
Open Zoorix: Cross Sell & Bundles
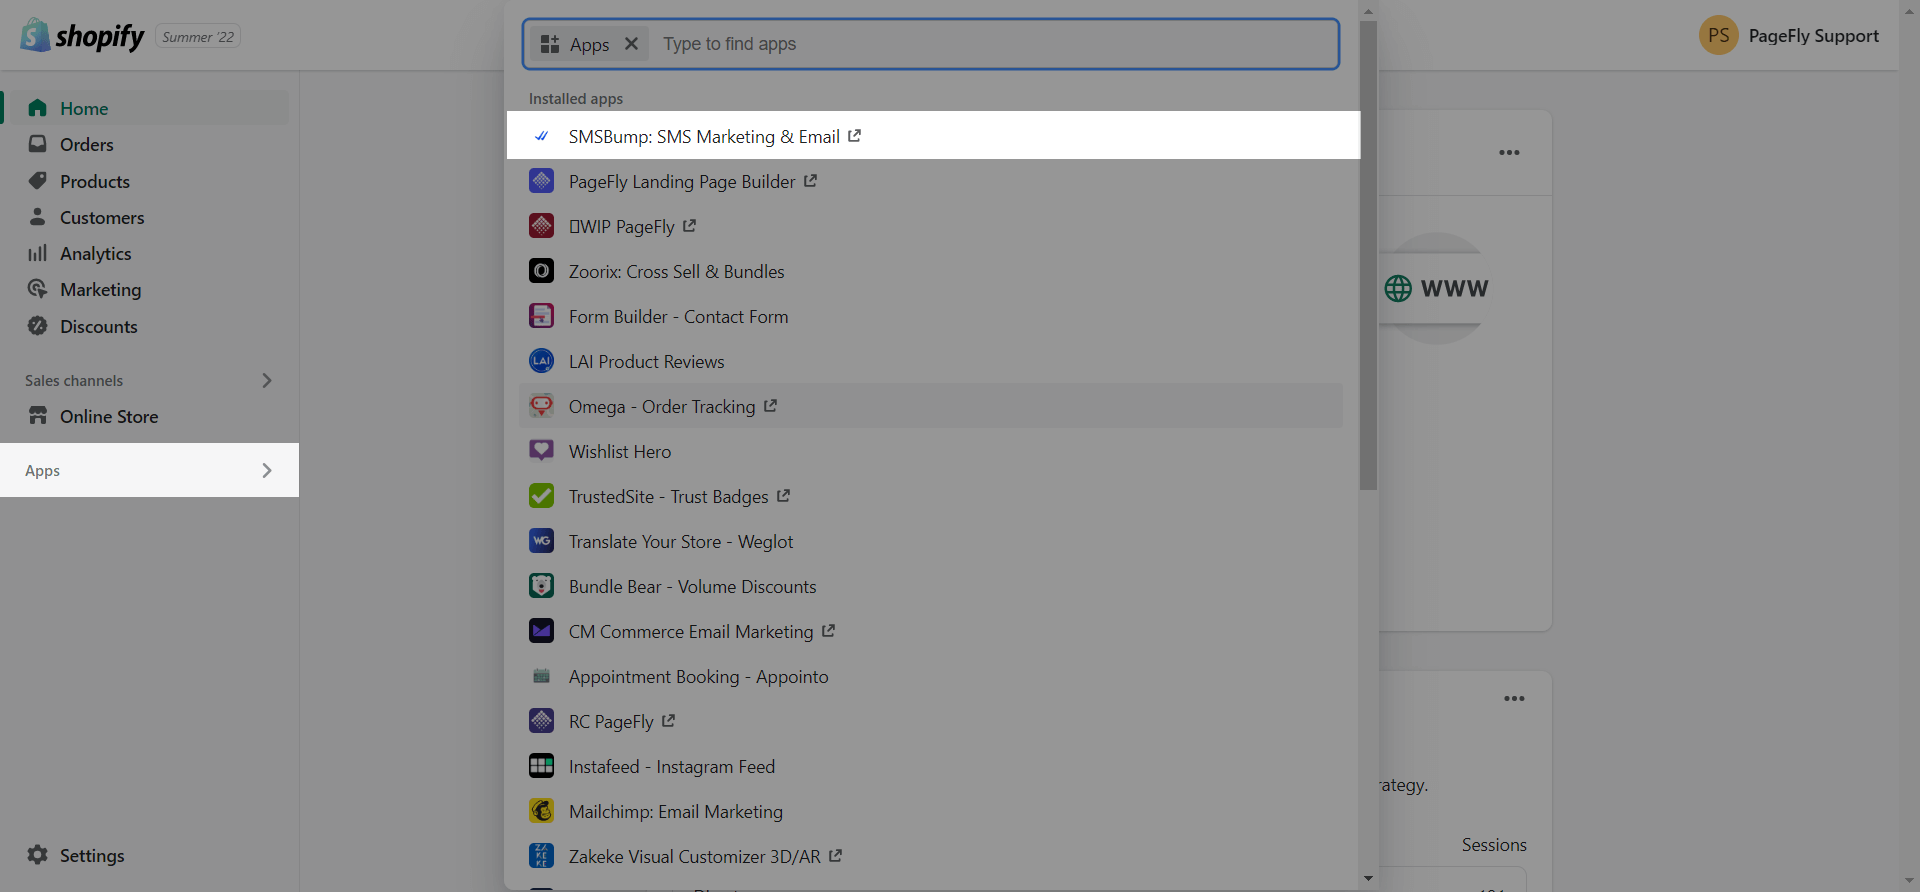(930, 271)
